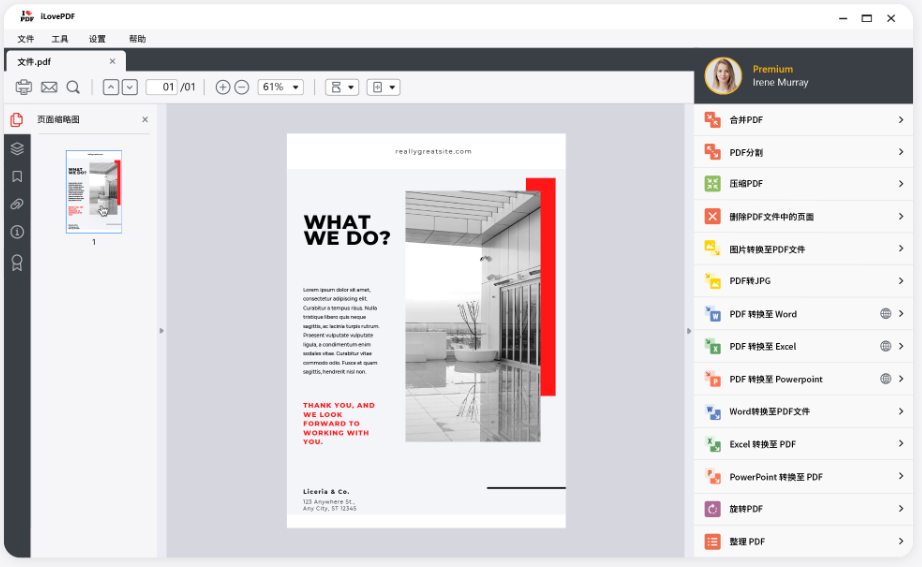Viewport: 922px width, 567px height.
Task: Open the search magnifier tool
Action: [x=73, y=87]
